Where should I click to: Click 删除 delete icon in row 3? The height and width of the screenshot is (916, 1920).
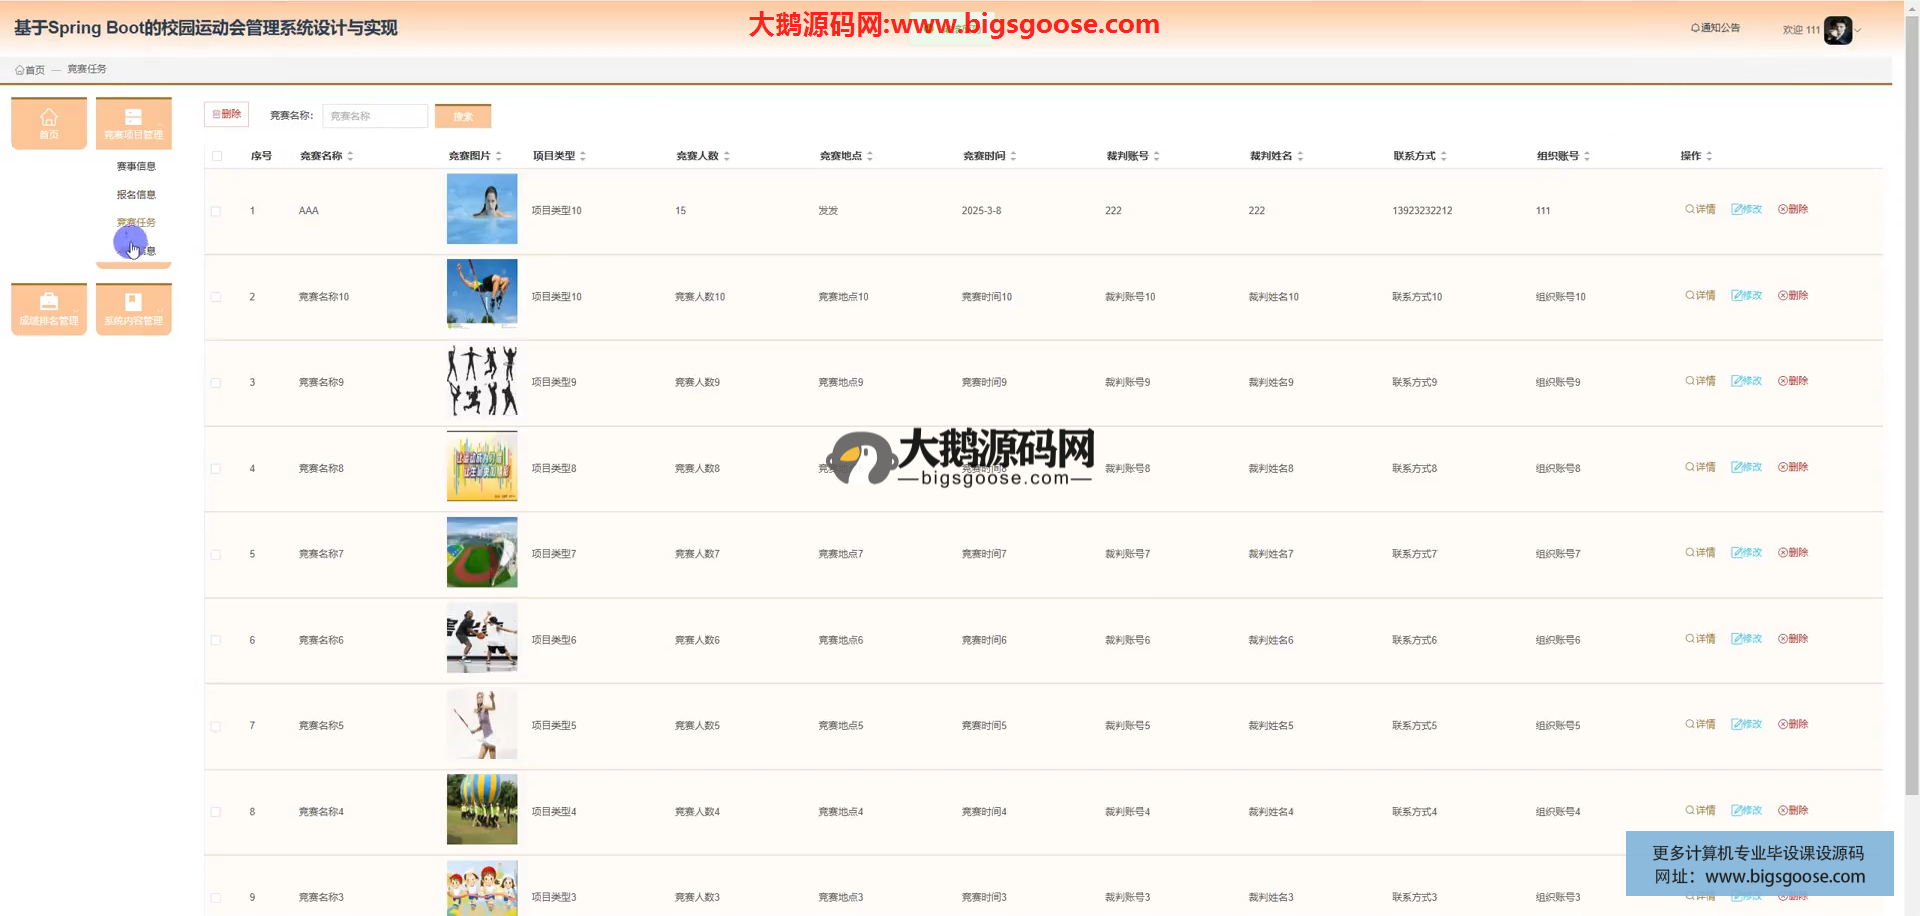point(1793,381)
